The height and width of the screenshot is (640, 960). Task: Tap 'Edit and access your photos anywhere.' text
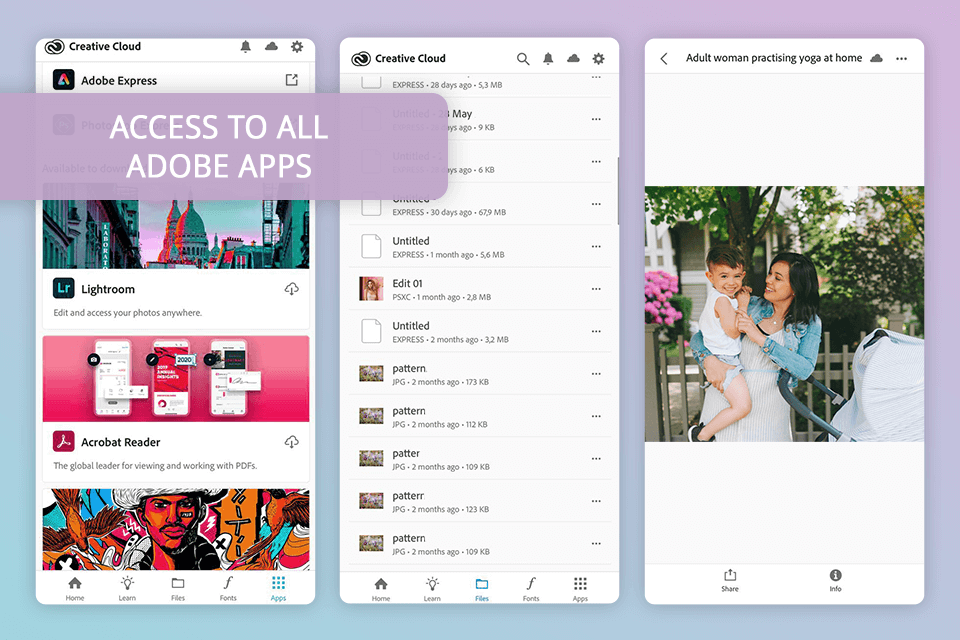127,312
